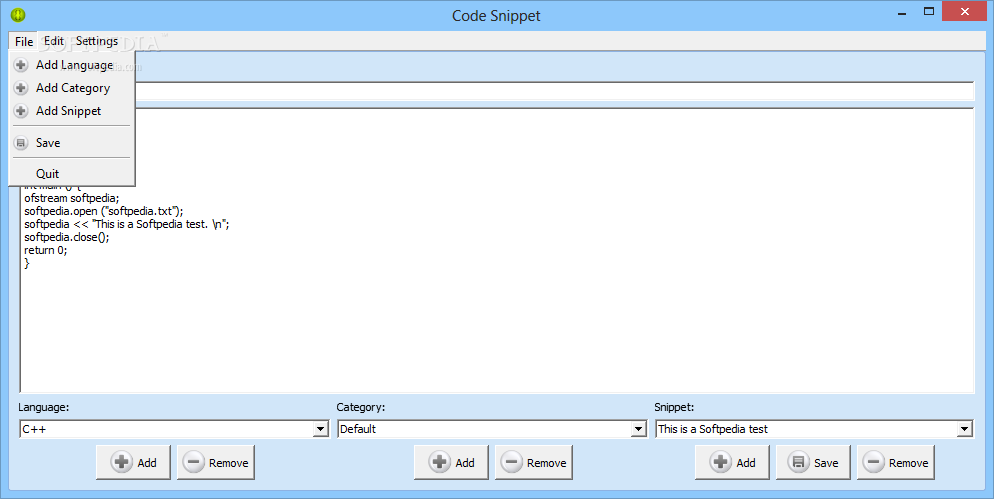Maximize the Code Snippet window
Image resolution: width=994 pixels, height=499 pixels.
pos(929,11)
